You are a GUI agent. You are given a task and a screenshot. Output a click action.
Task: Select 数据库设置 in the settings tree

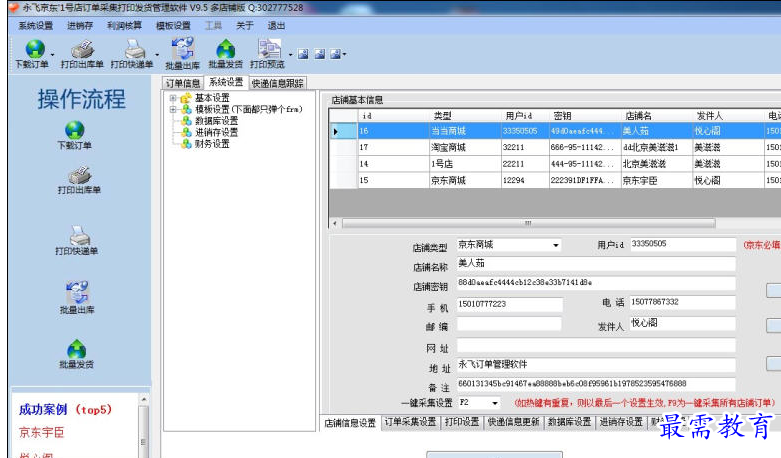(216, 121)
